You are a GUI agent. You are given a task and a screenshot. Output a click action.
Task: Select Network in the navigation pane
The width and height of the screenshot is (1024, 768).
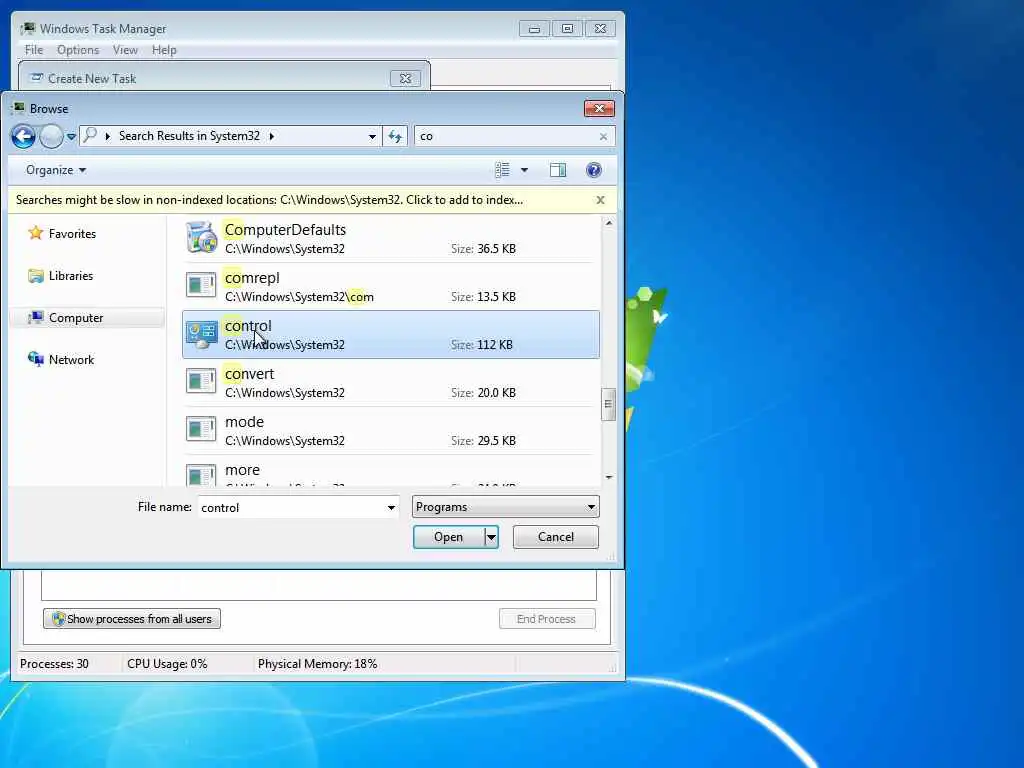pyautogui.click(x=71, y=360)
